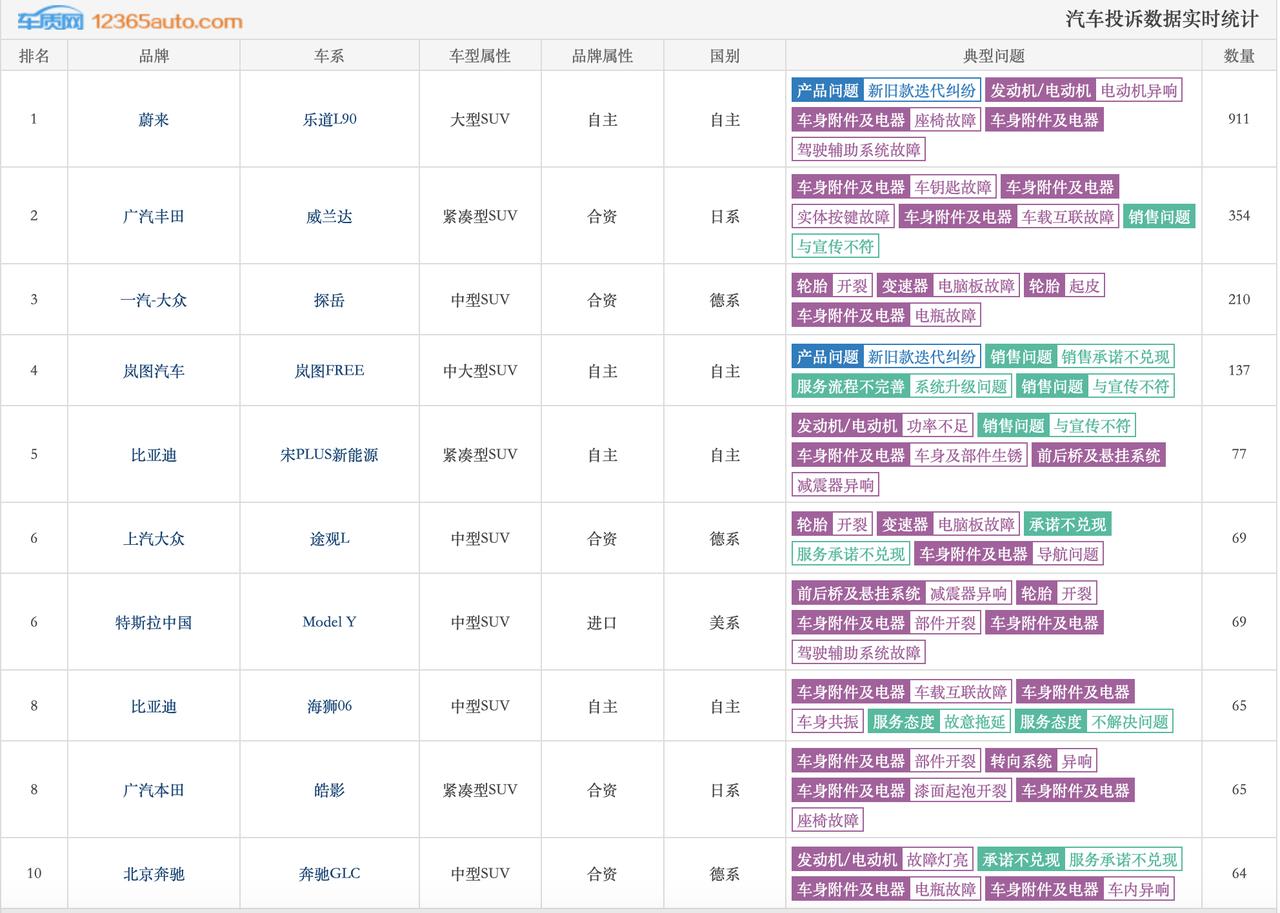Click 日系 in the 威兰达 row
Image resolution: width=1280 pixels, height=913 pixels.
(x=724, y=216)
